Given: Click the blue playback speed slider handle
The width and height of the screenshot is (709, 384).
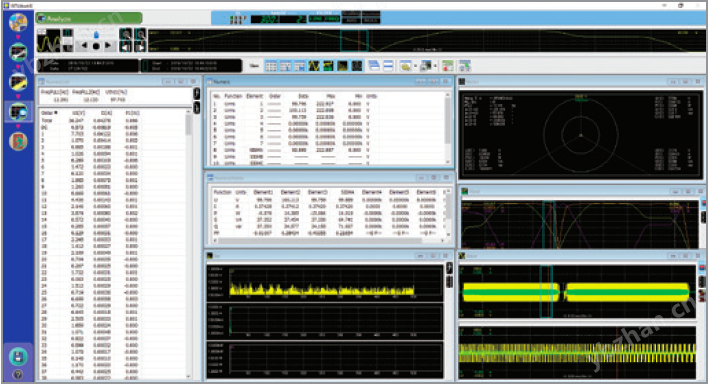Looking at the screenshot, I should (x=96, y=35).
